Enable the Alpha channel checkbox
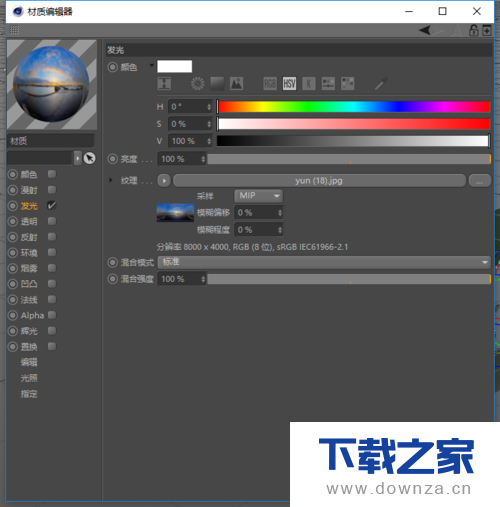 point(52,315)
